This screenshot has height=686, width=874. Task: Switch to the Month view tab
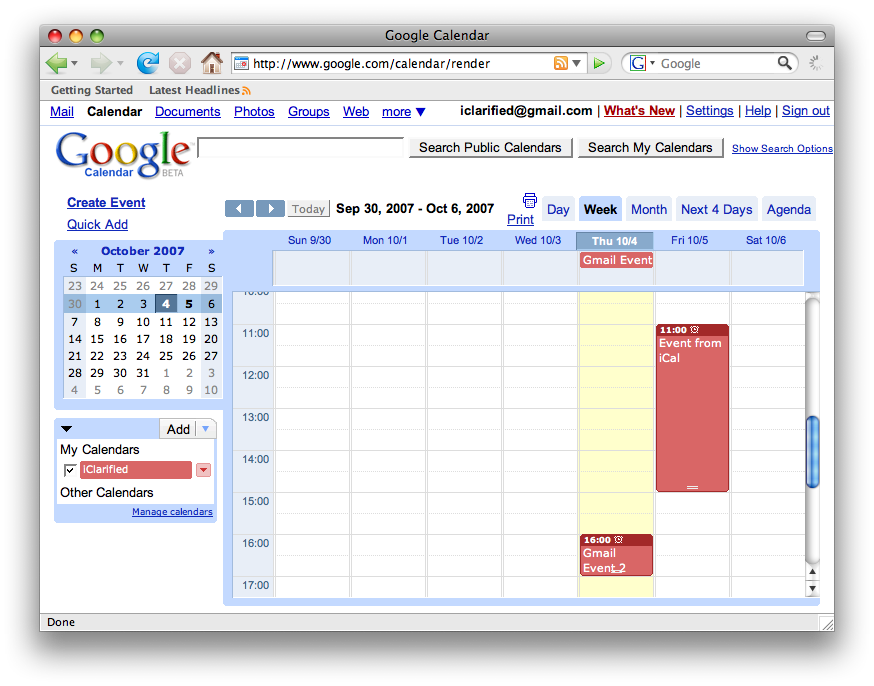tap(648, 208)
